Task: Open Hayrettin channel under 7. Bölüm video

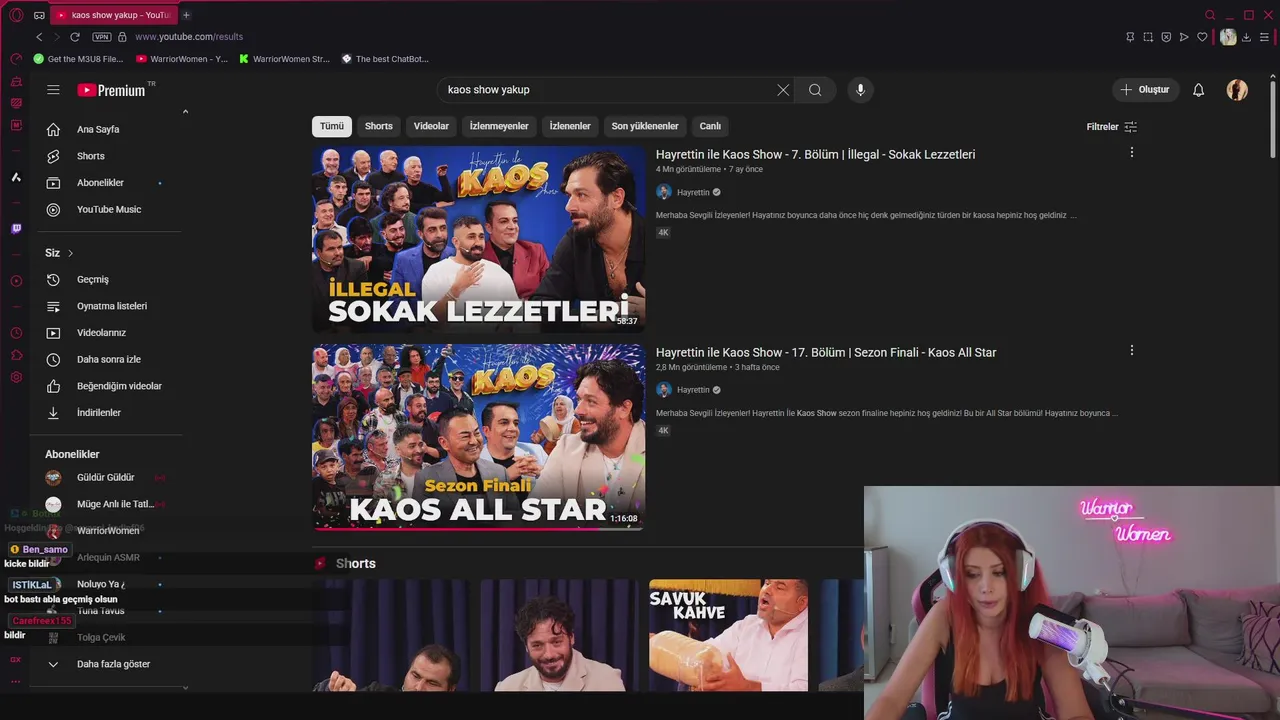Action: click(692, 192)
